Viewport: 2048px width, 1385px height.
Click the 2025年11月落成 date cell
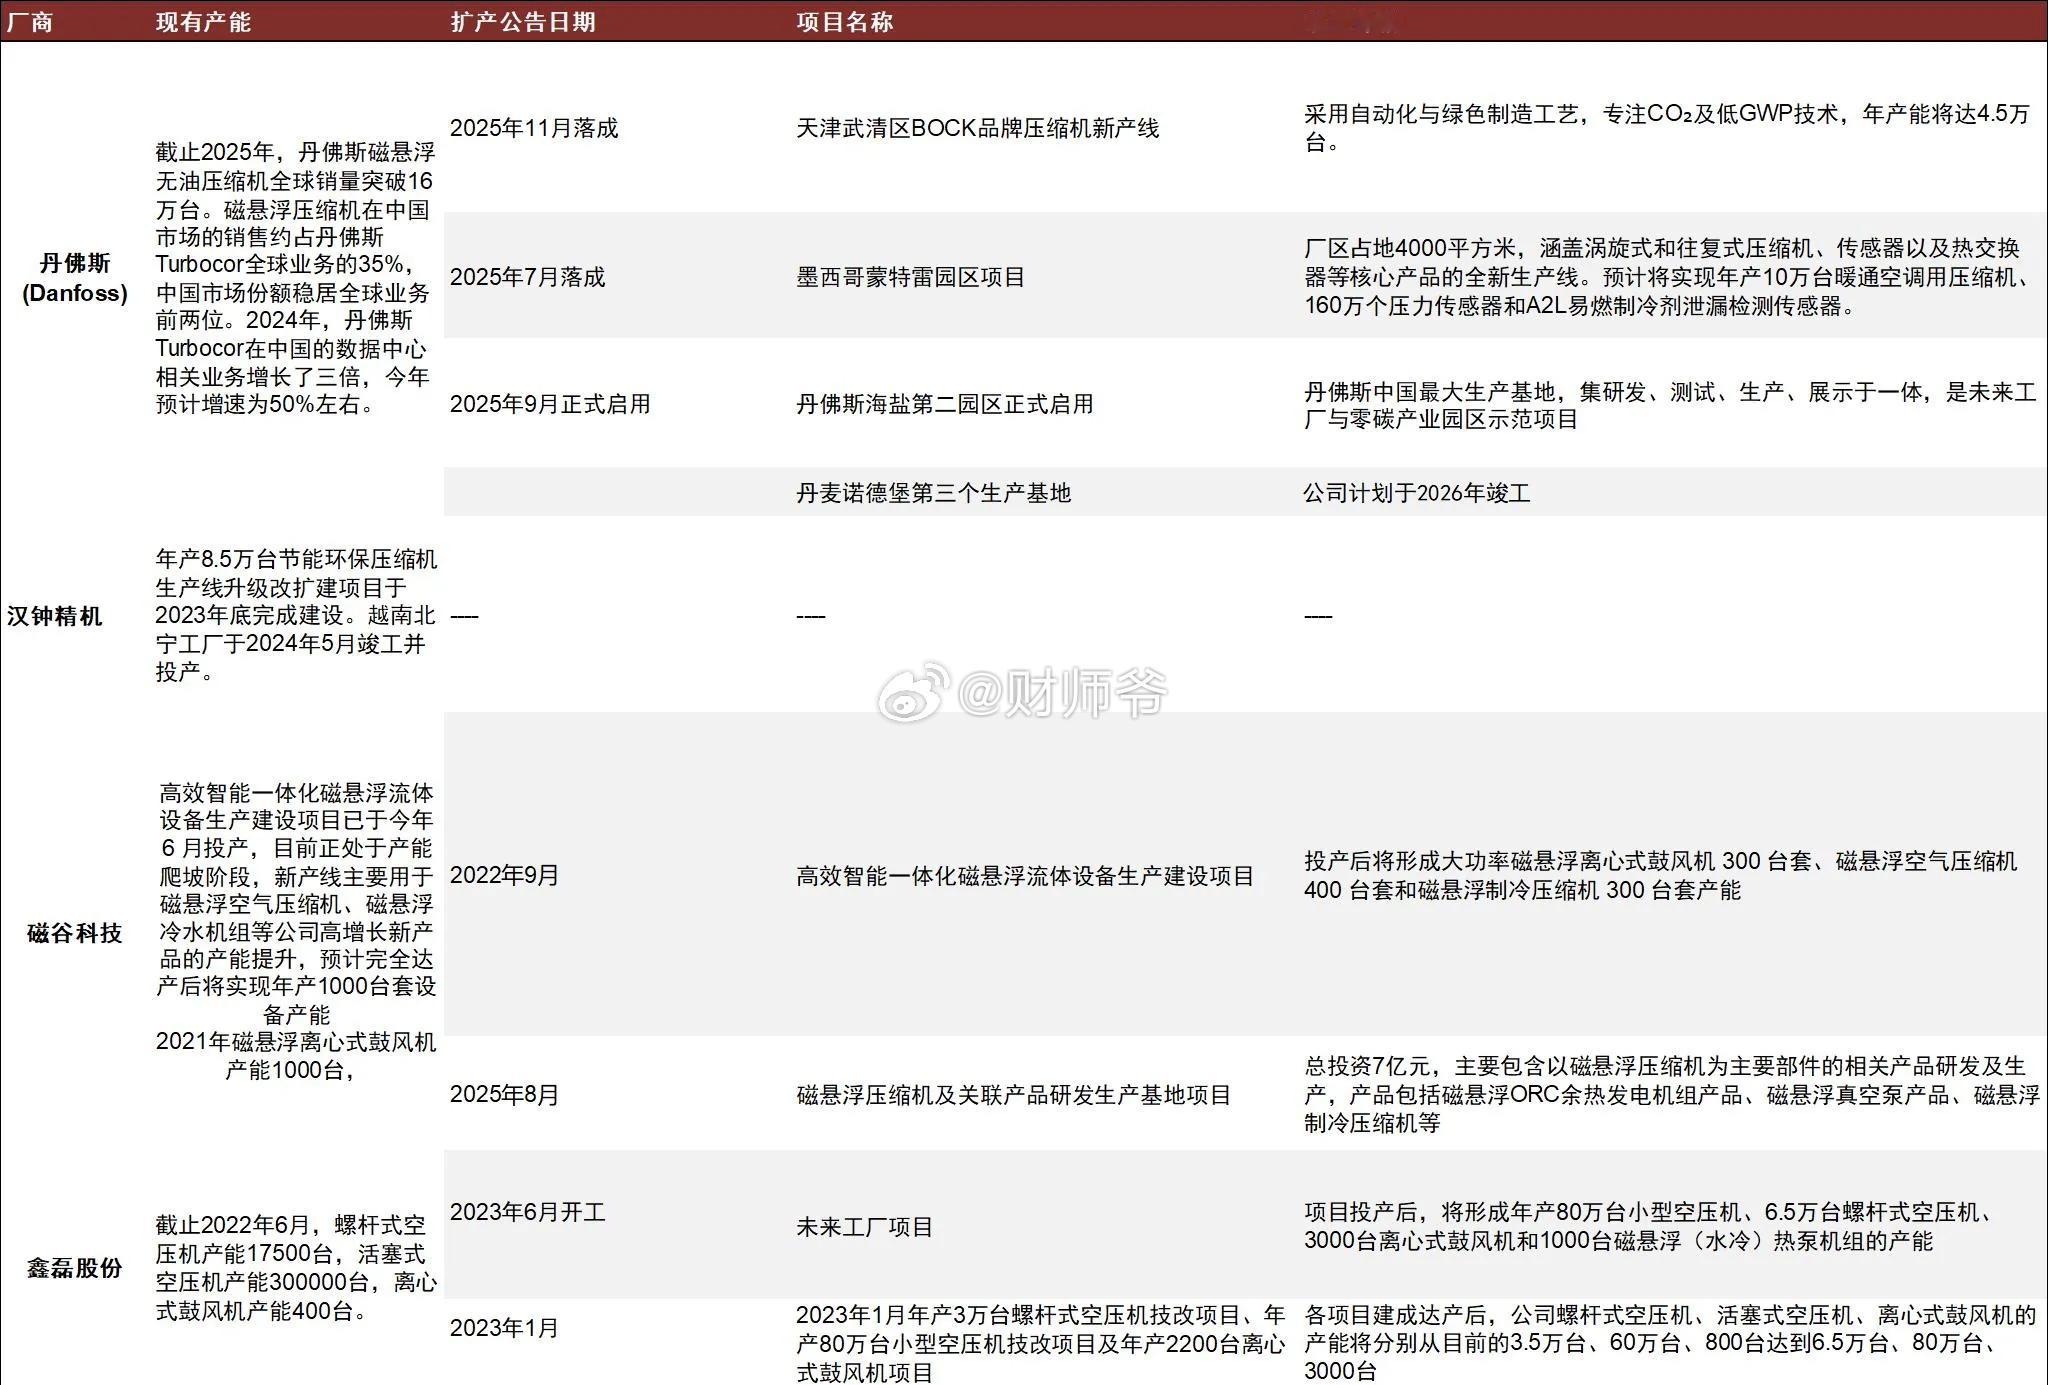click(534, 128)
